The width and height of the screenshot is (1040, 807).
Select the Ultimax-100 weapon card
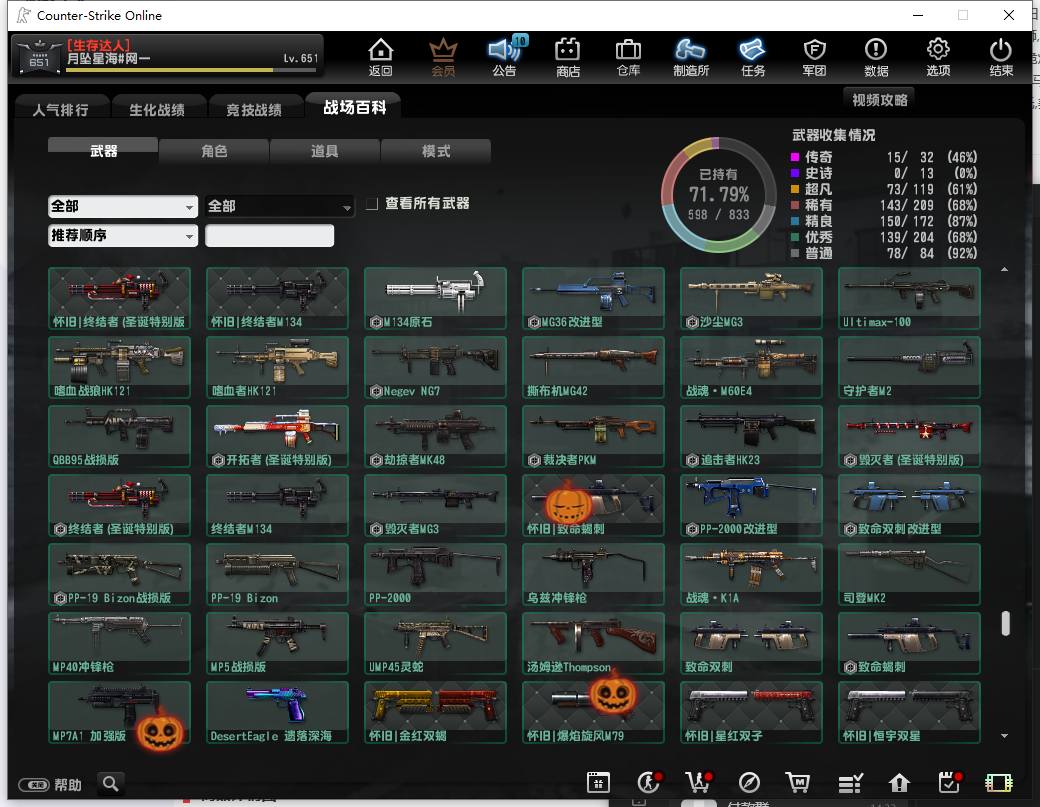point(909,298)
